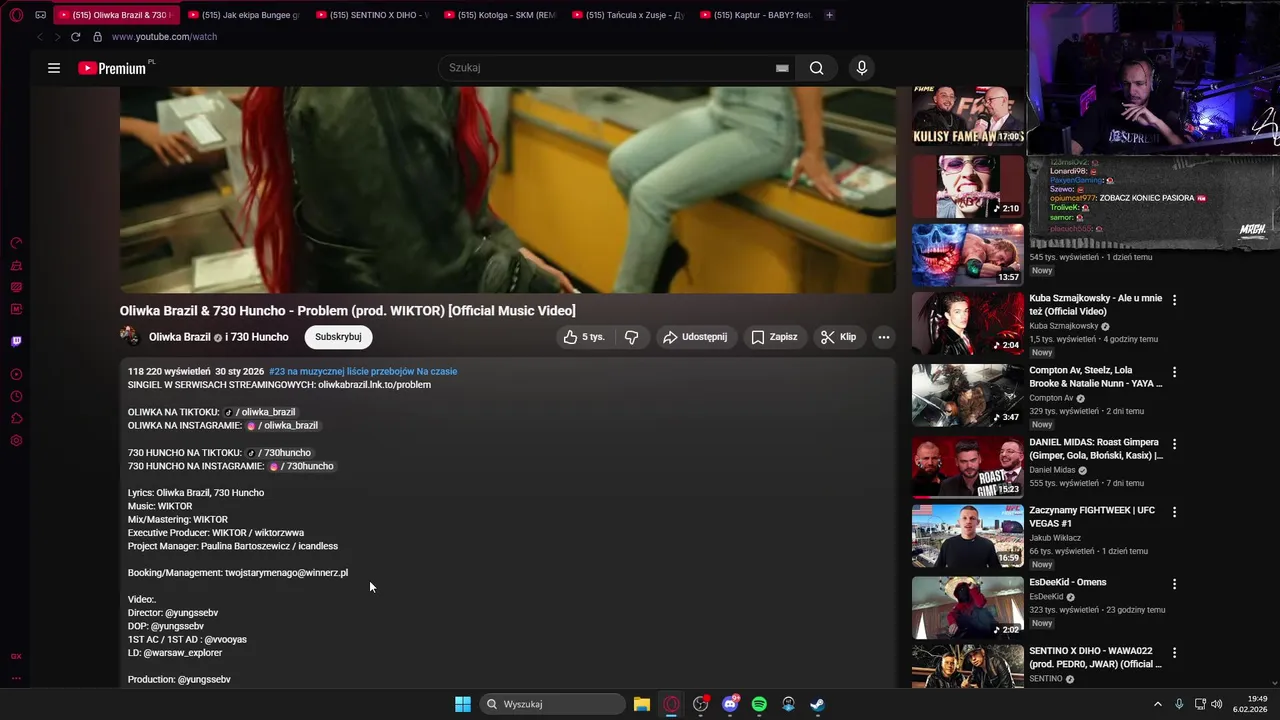Click the Udostępnij share button

(695, 337)
